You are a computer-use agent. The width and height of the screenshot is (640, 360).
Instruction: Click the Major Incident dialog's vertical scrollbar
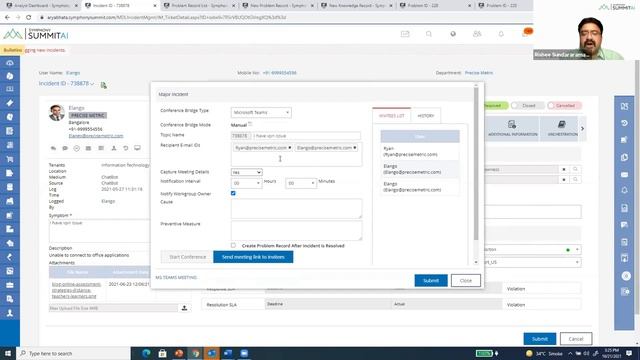tap(476, 163)
